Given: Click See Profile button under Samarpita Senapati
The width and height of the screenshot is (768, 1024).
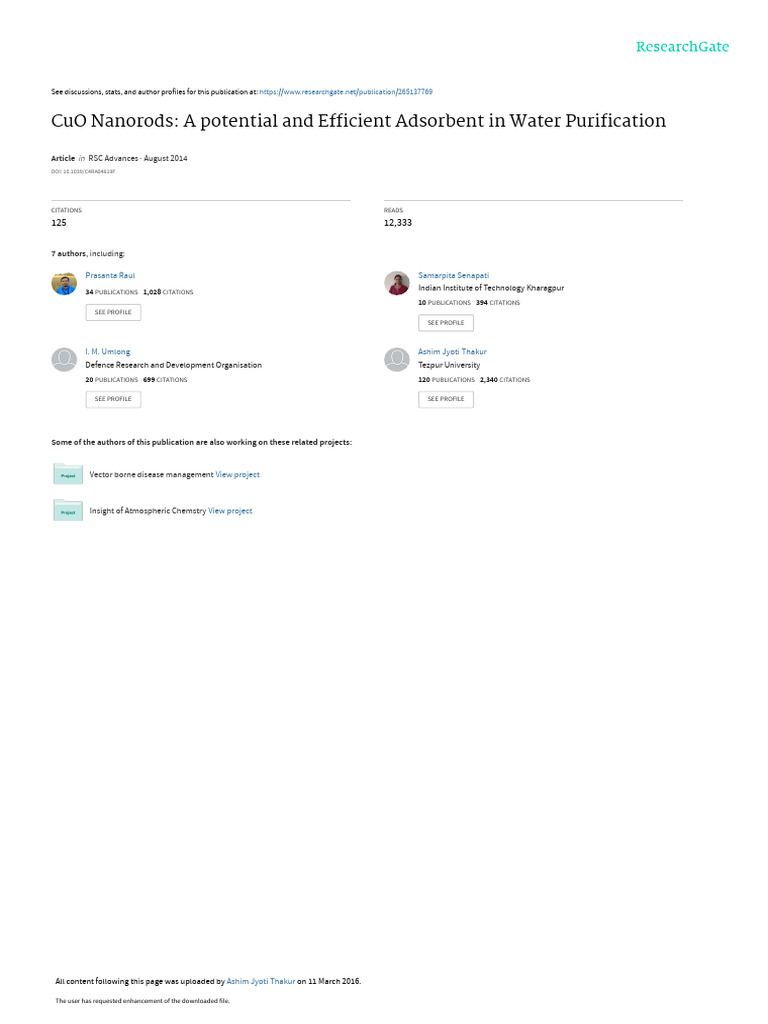Looking at the screenshot, I should 446,323.
